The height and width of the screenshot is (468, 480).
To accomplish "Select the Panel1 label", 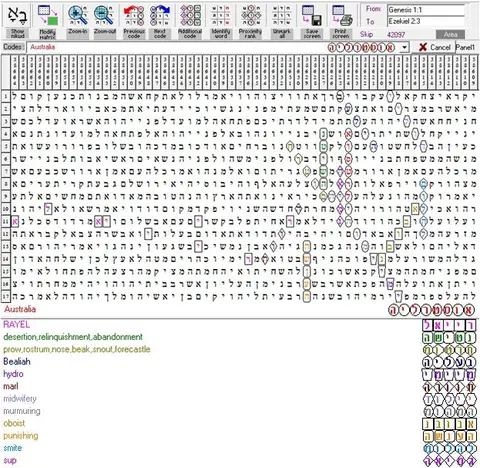I will click(465, 47).
